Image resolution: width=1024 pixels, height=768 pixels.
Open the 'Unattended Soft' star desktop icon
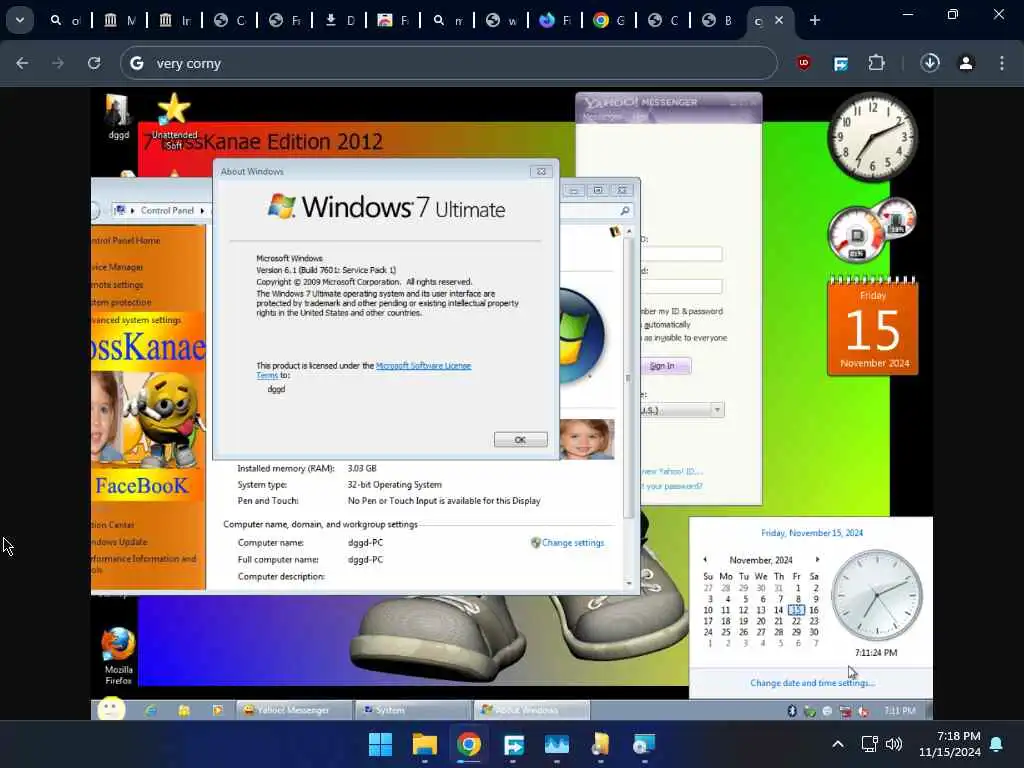click(174, 121)
